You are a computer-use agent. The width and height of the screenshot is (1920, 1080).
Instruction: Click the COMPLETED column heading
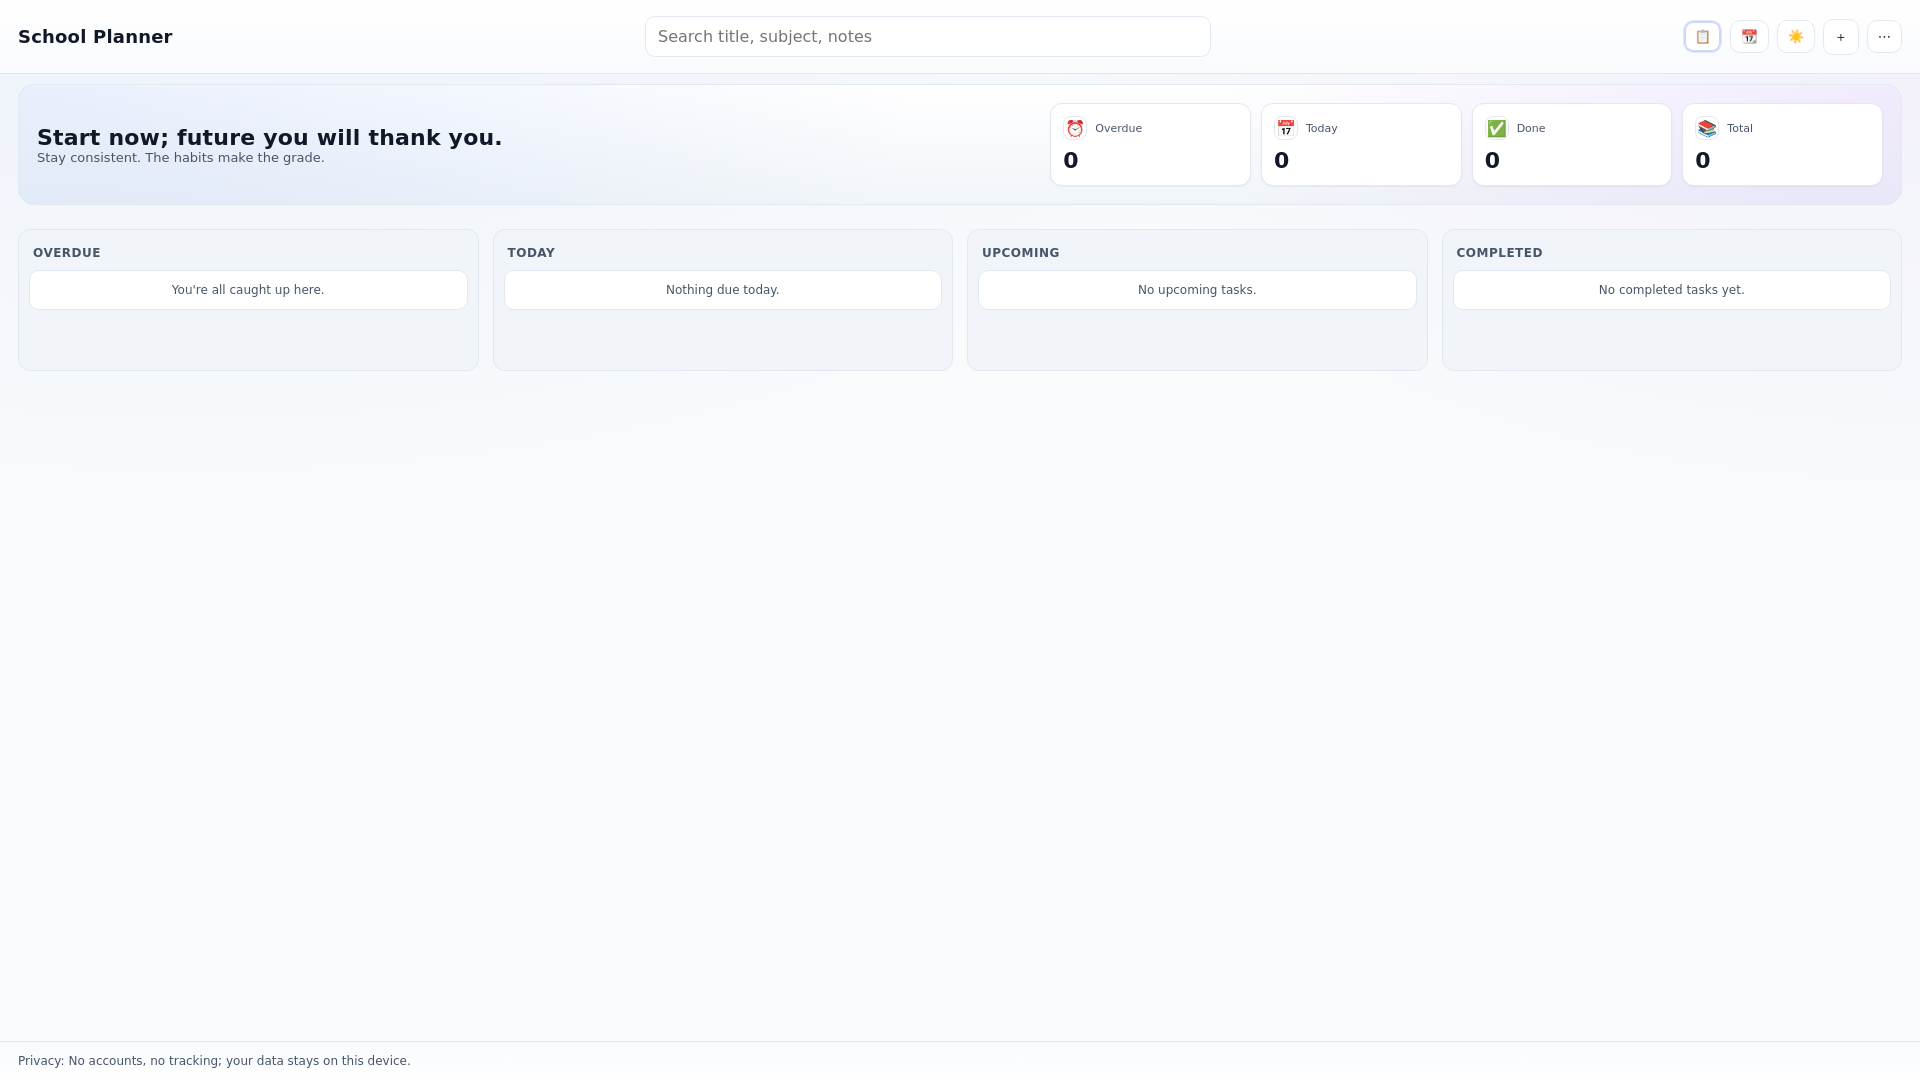coord(1499,253)
